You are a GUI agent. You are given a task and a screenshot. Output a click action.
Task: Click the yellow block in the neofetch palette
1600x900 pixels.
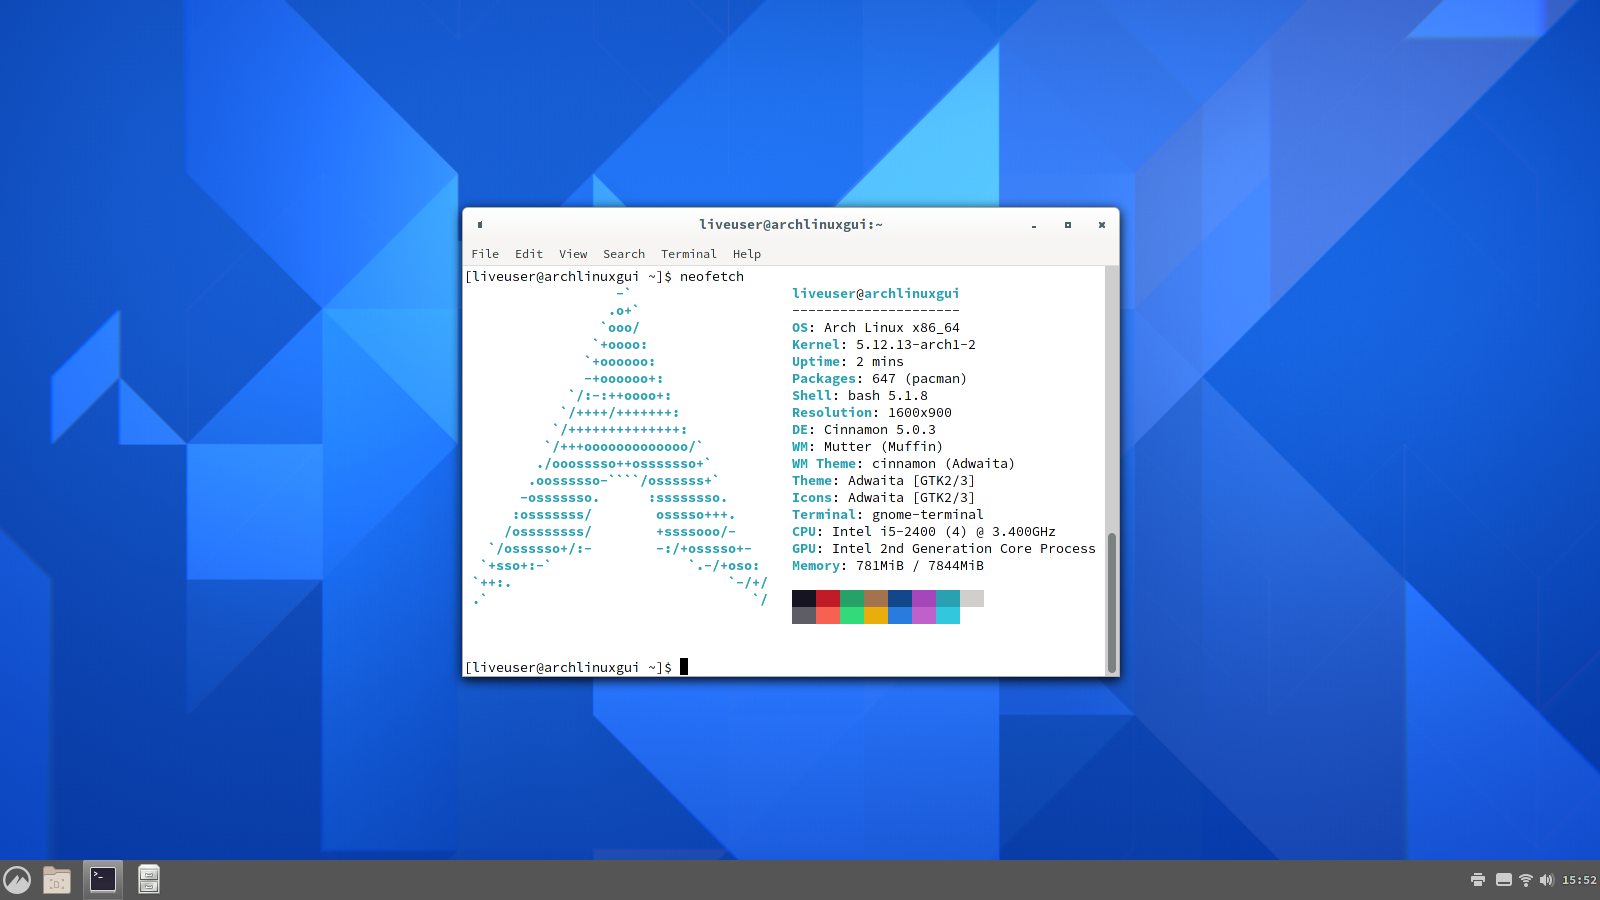876,615
